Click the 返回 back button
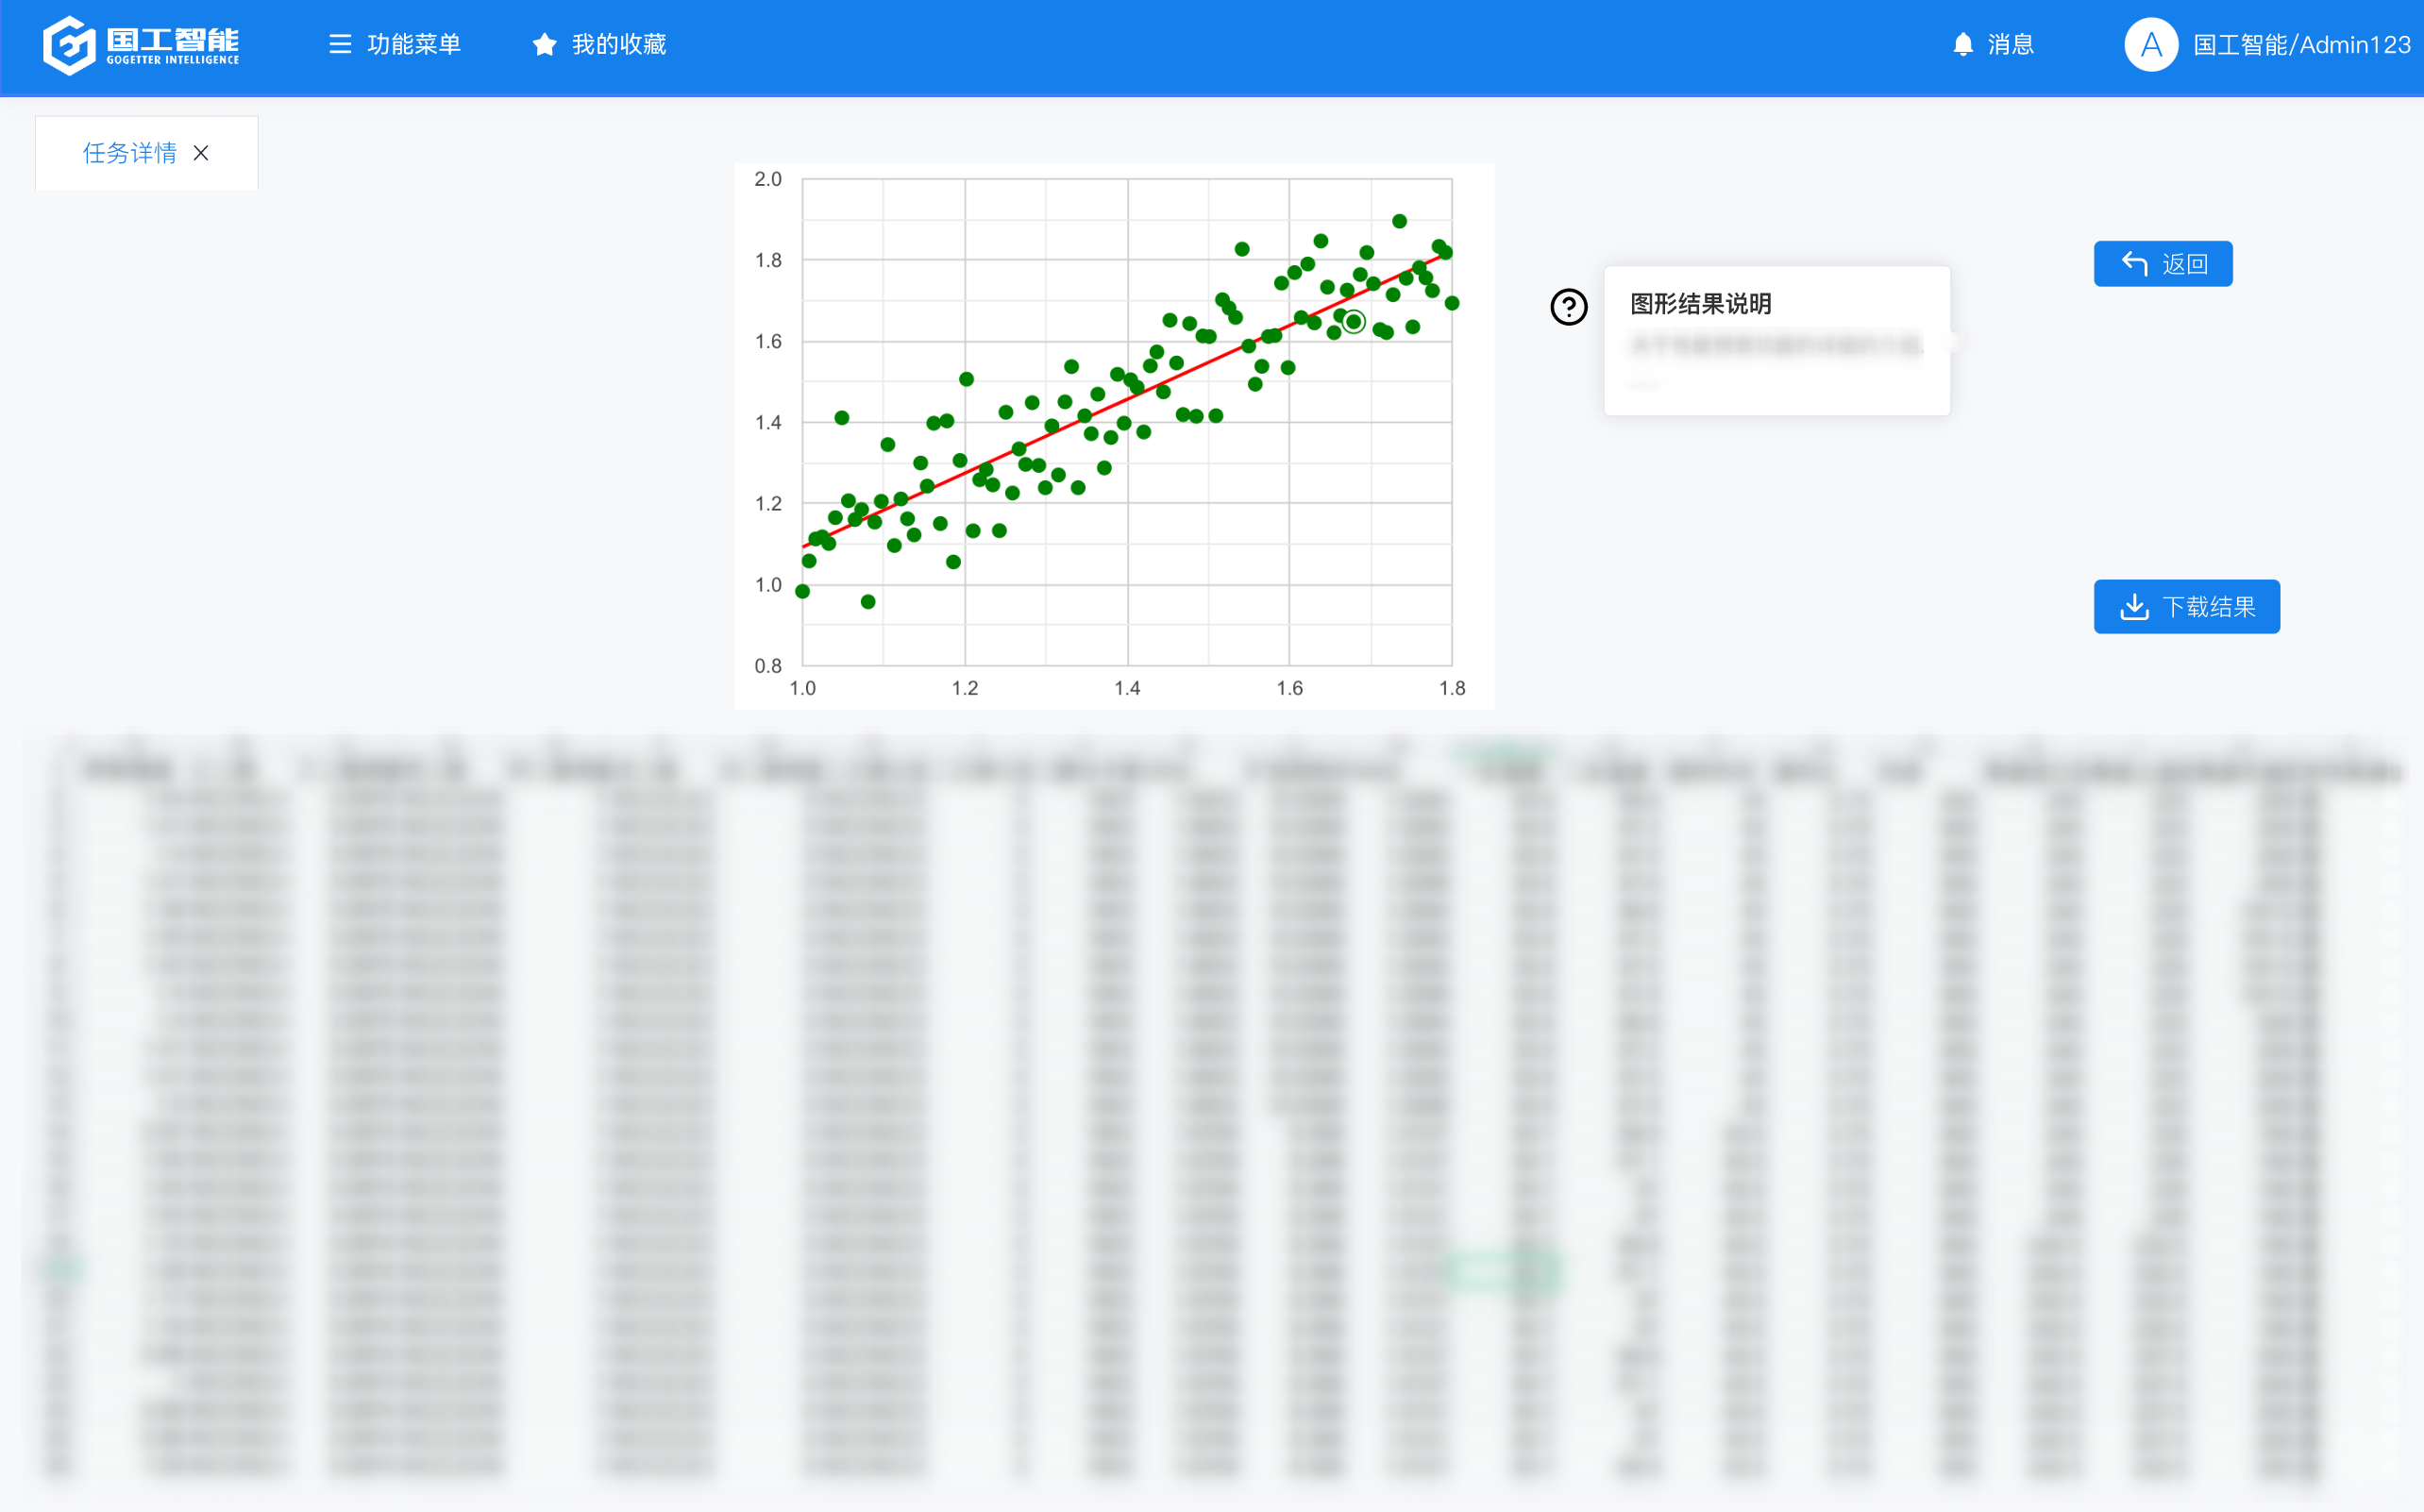The width and height of the screenshot is (2424, 1512). (2162, 264)
